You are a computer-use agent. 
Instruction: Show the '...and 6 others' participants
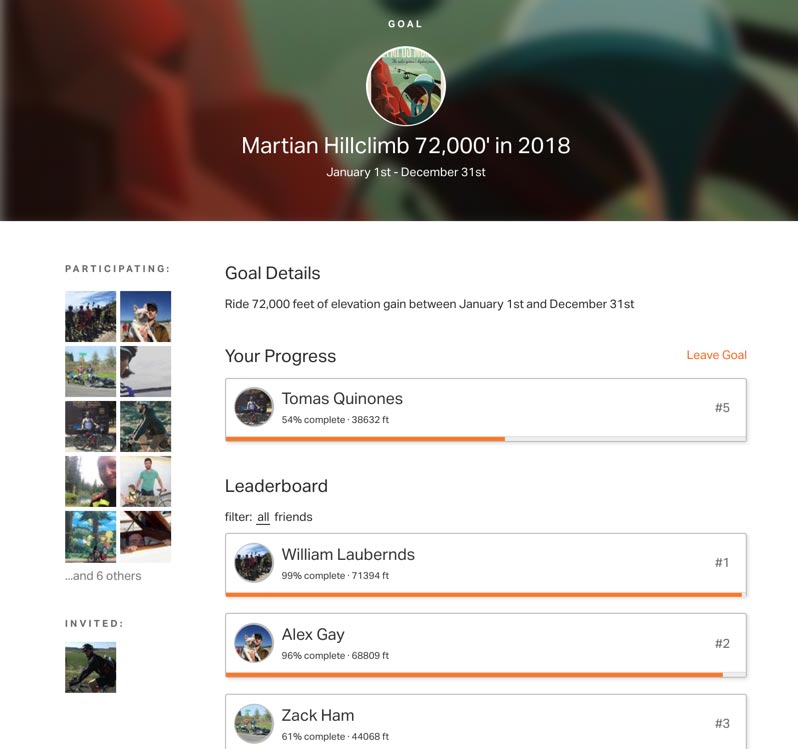pyautogui.click(x=103, y=576)
